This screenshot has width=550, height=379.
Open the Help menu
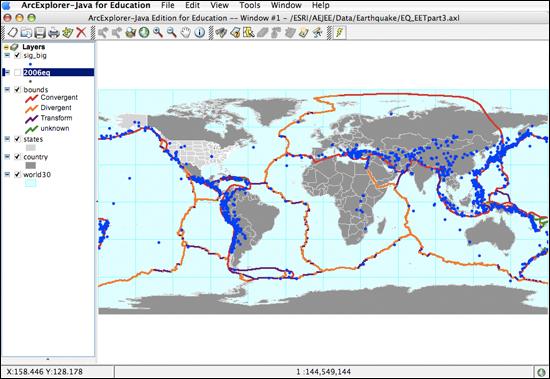(x=321, y=5)
